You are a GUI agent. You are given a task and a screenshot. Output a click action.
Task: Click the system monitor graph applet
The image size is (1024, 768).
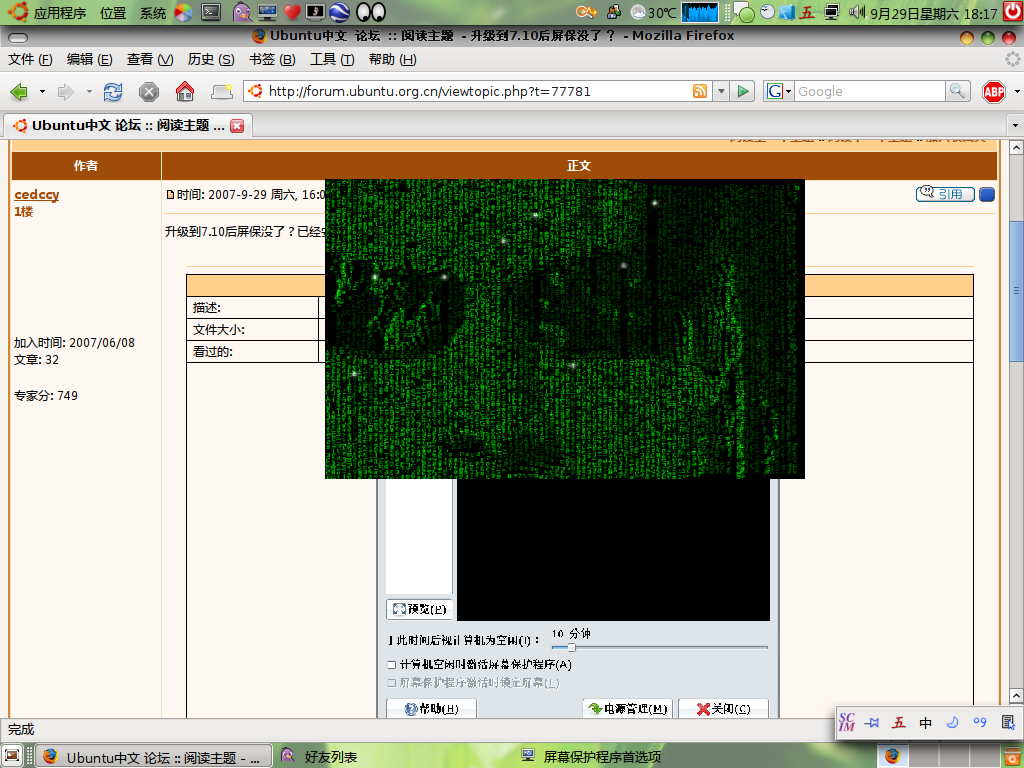point(699,12)
